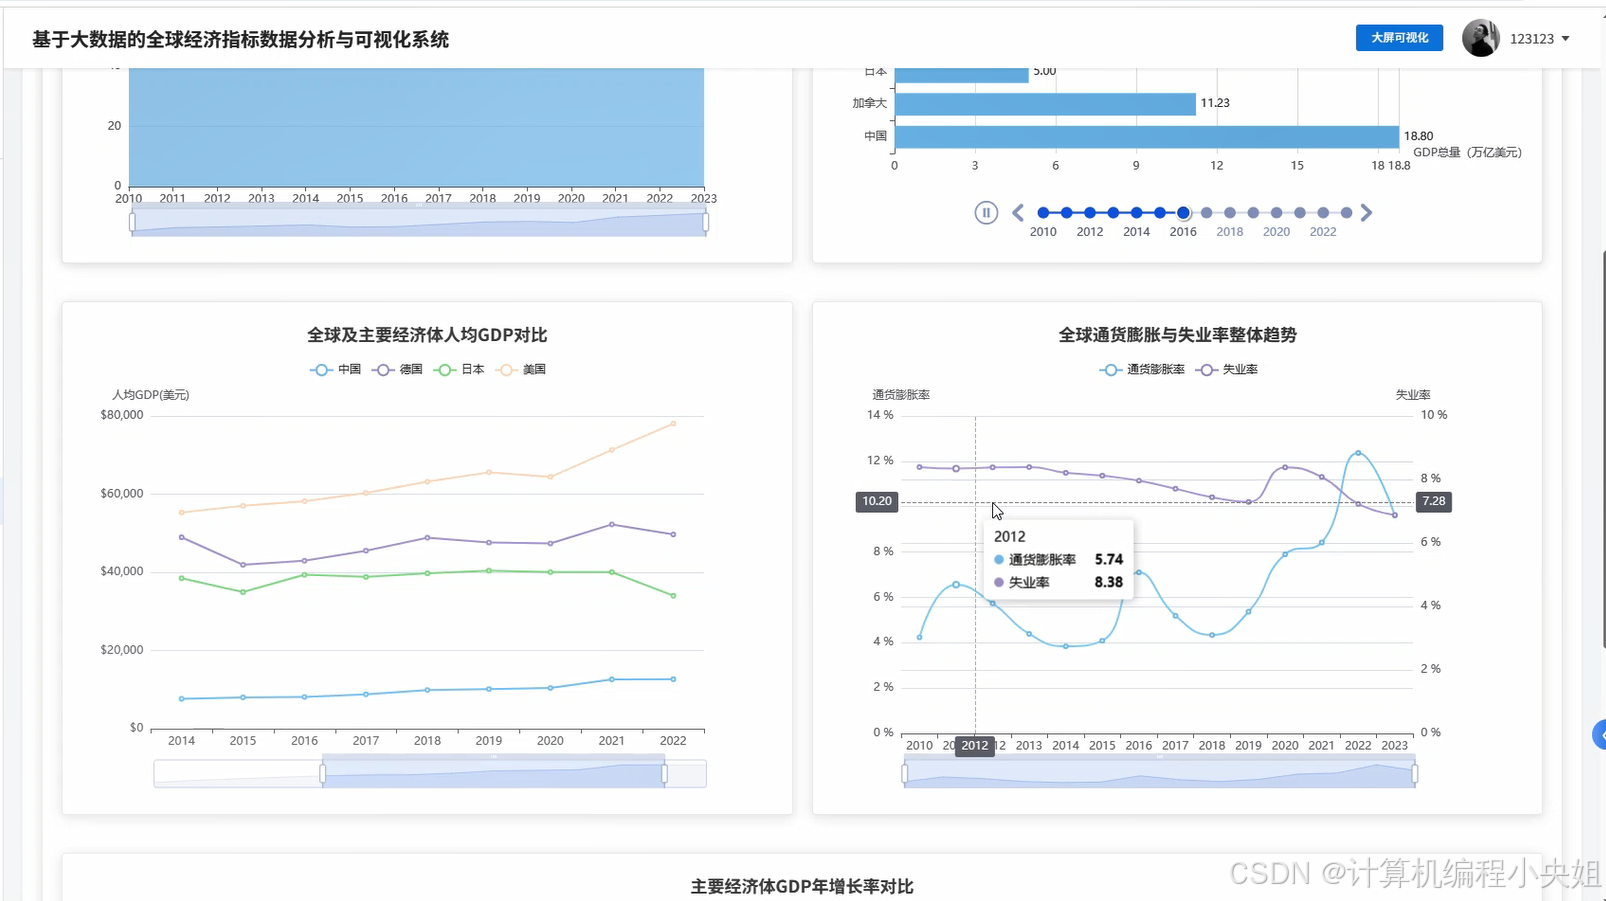Click title 全球通货膨胀与失业率整体趋势
Screen dimensions: 1606x901
point(1177,335)
